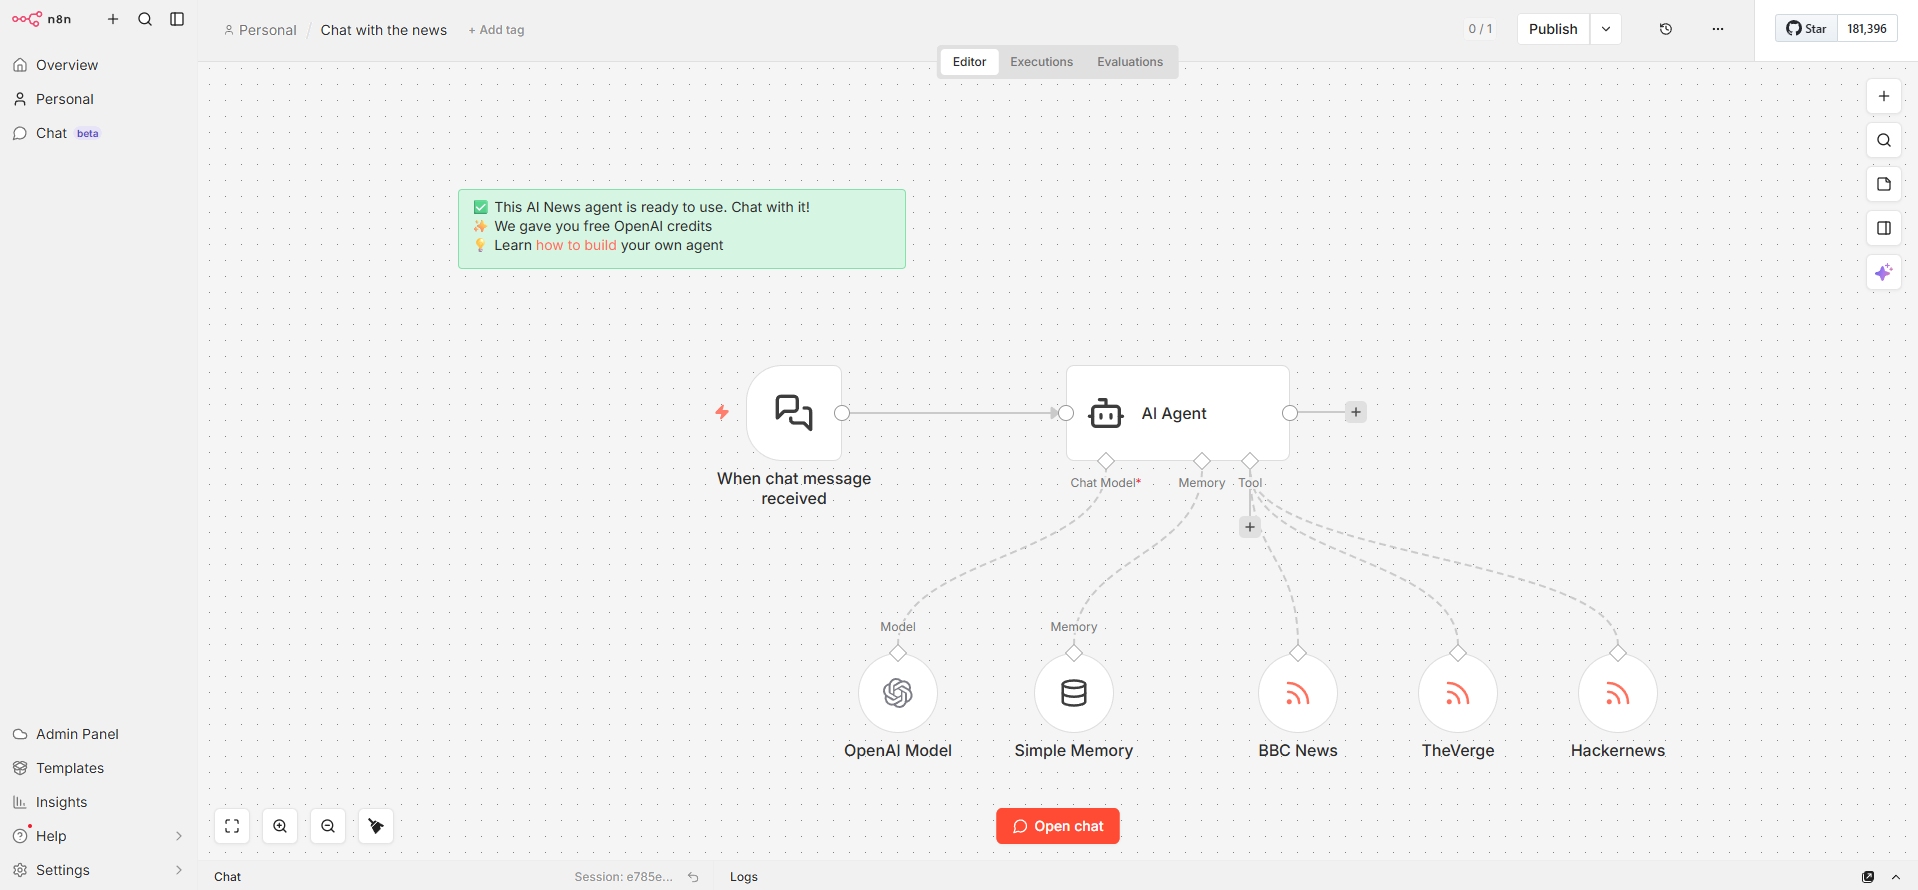The image size is (1918, 890).
Task: Open the AI assistant sparkle button
Action: pos(1883,272)
